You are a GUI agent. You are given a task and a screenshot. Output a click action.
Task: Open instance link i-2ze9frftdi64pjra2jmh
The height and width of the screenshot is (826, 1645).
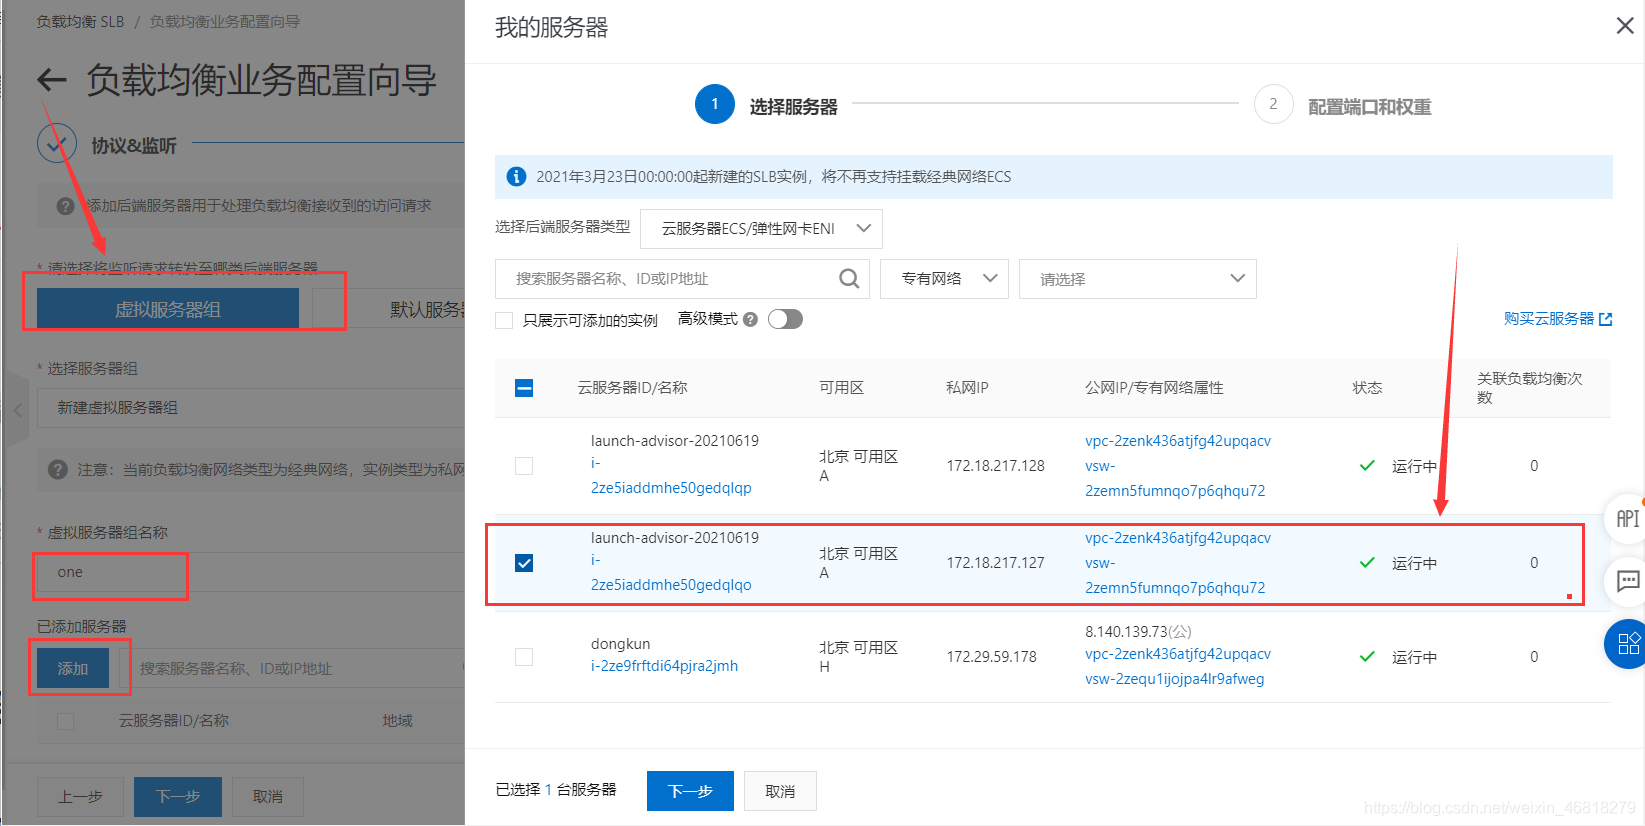[664, 666]
